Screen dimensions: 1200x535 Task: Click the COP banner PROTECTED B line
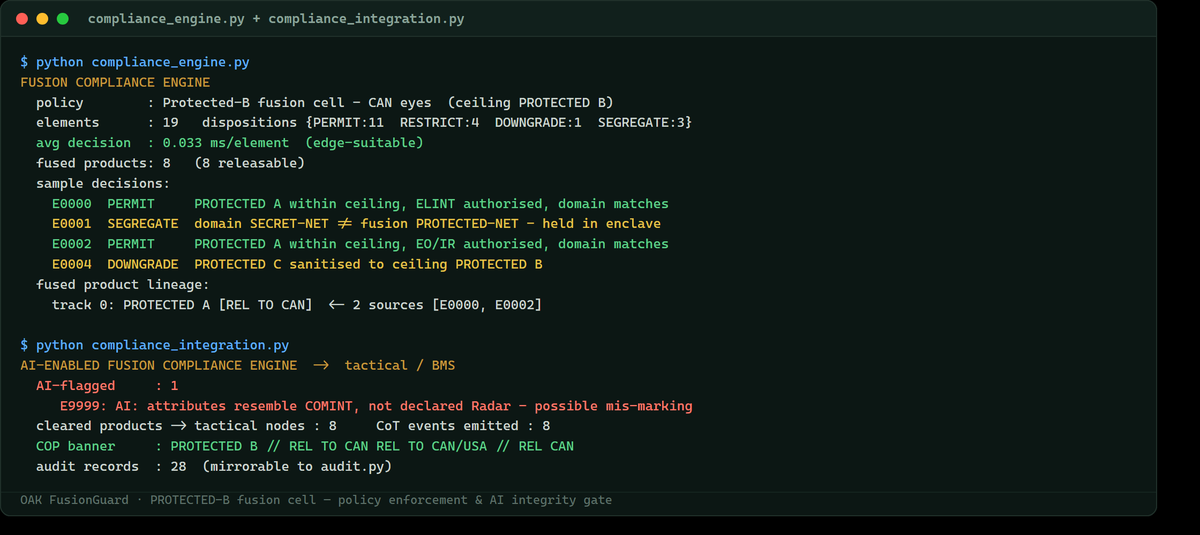[x=305, y=446]
